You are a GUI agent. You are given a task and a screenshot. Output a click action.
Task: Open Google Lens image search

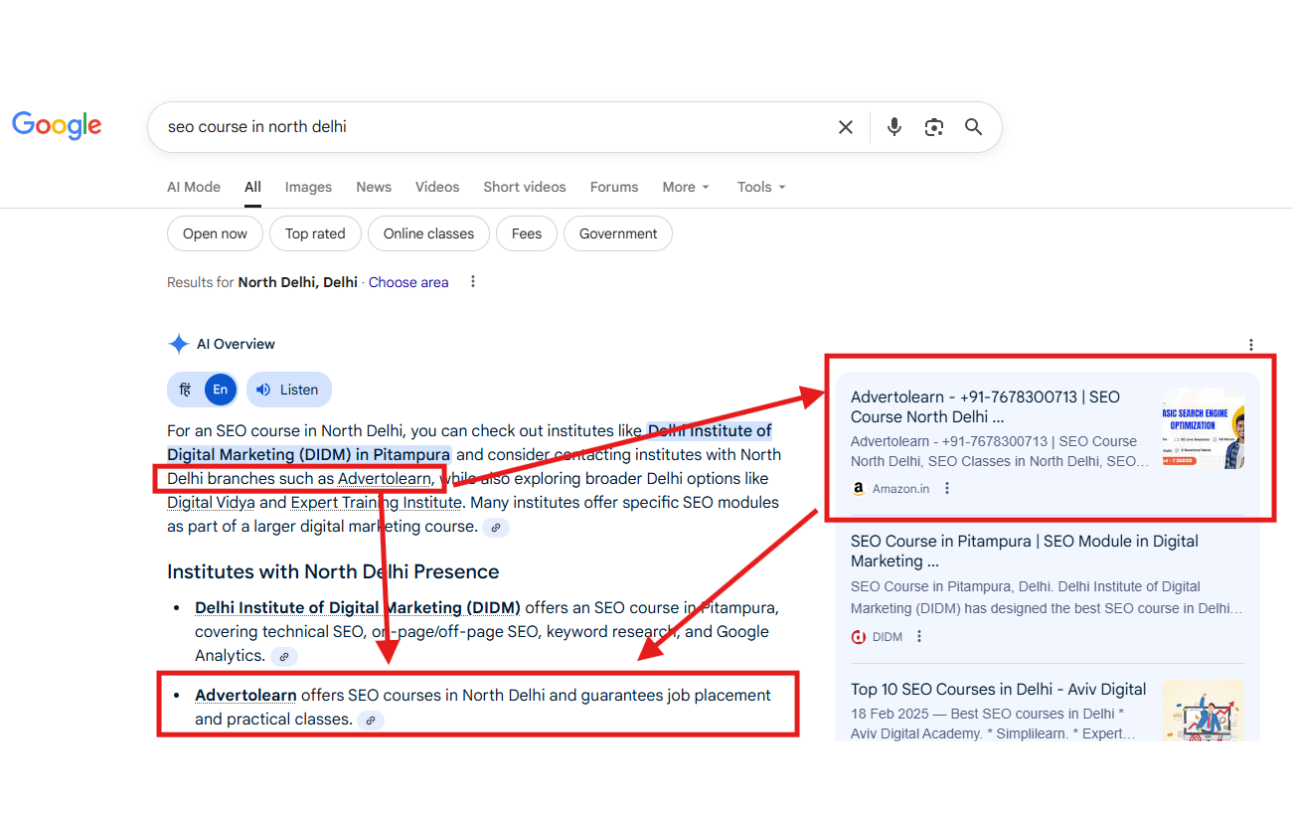pyautogui.click(x=934, y=127)
